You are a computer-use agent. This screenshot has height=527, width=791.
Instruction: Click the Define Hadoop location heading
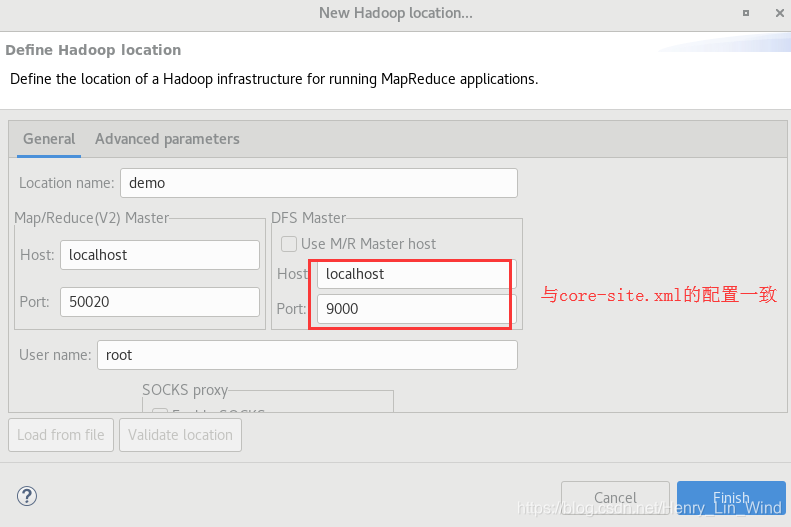coord(93,50)
